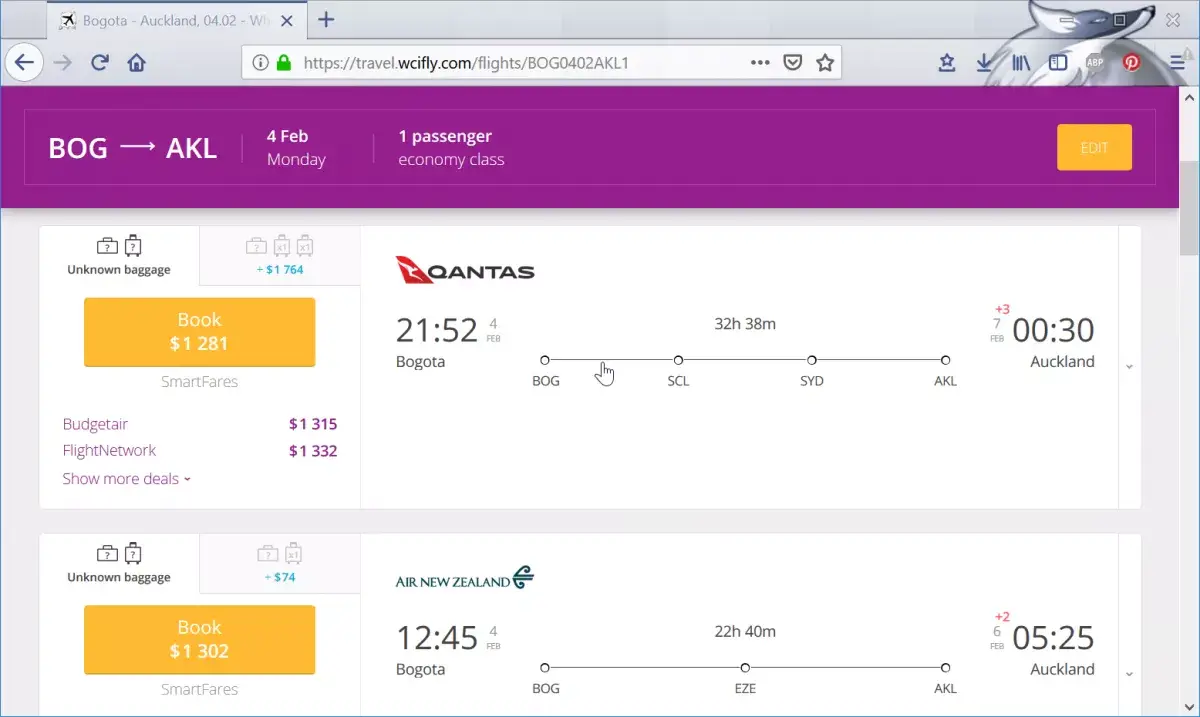Open the bookmarks star toolbar icon
1200x717 pixels.
[x=947, y=63]
